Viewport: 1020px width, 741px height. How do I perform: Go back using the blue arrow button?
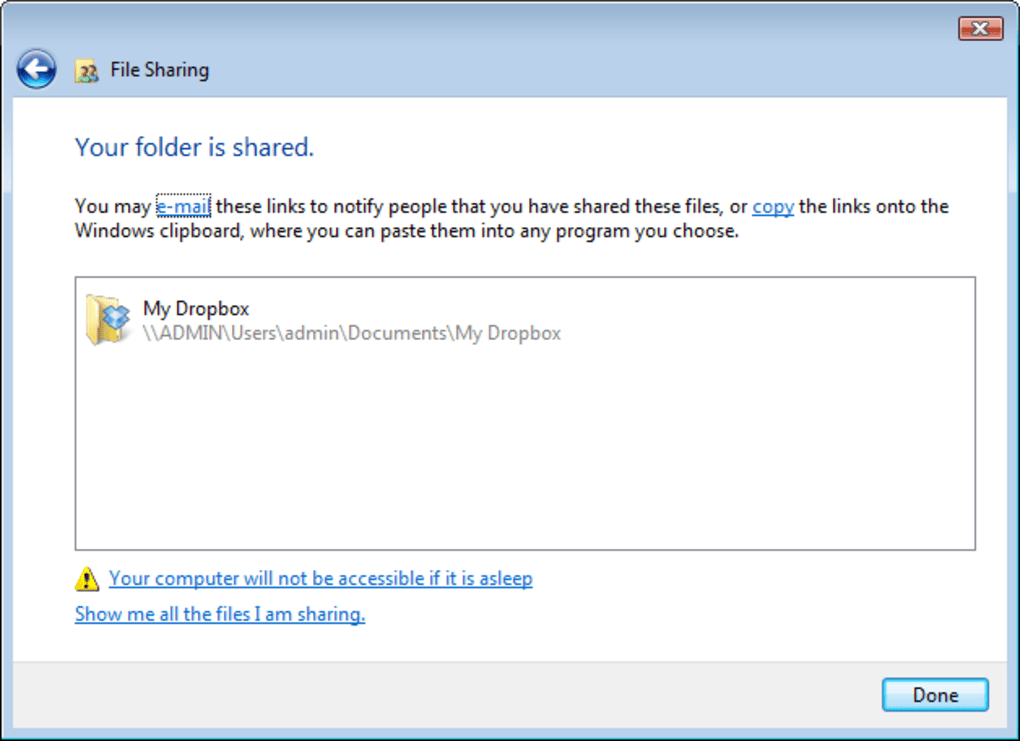pyautogui.click(x=36, y=69)
